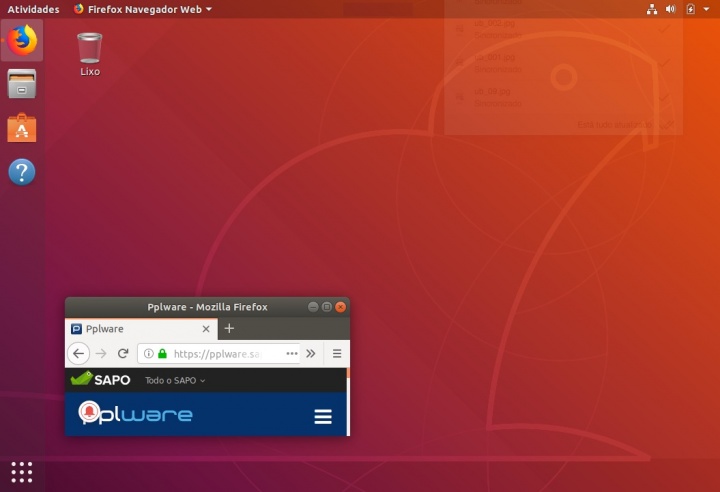Open the Firefox hamburger menu
Image resolution: width=720 pixels, height=492 pixels.
(337, 353)
